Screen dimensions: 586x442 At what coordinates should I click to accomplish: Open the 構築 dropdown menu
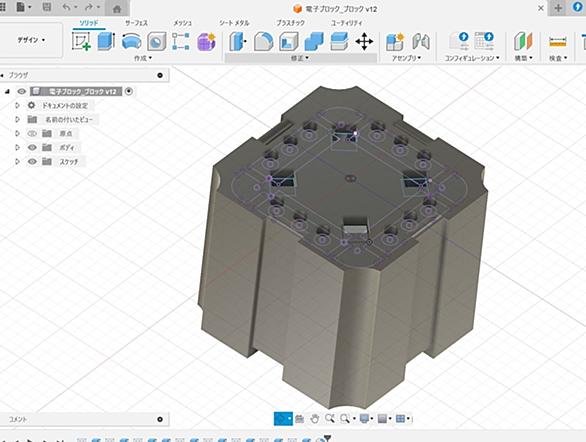pos(524,58)
